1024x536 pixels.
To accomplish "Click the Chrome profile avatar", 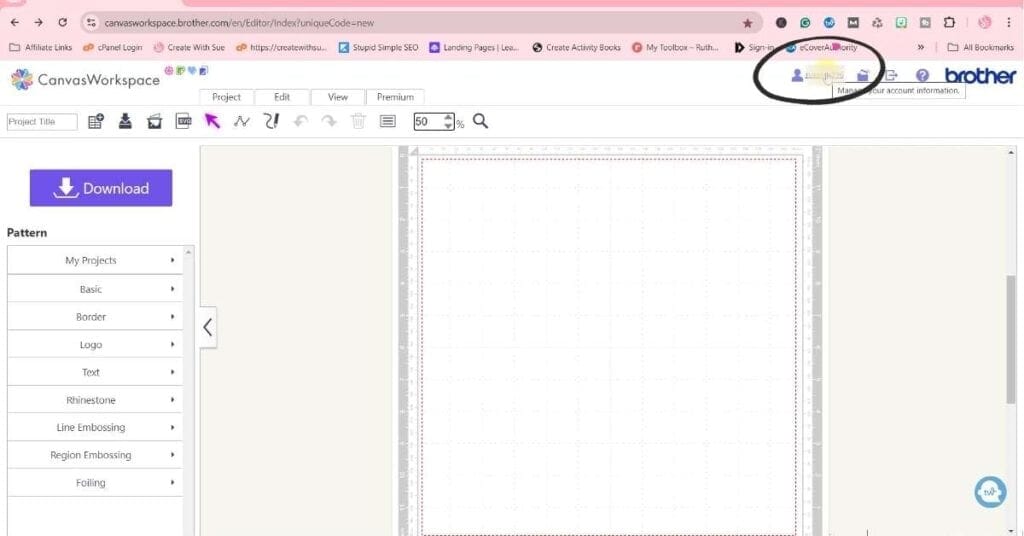I will [984, 22].
